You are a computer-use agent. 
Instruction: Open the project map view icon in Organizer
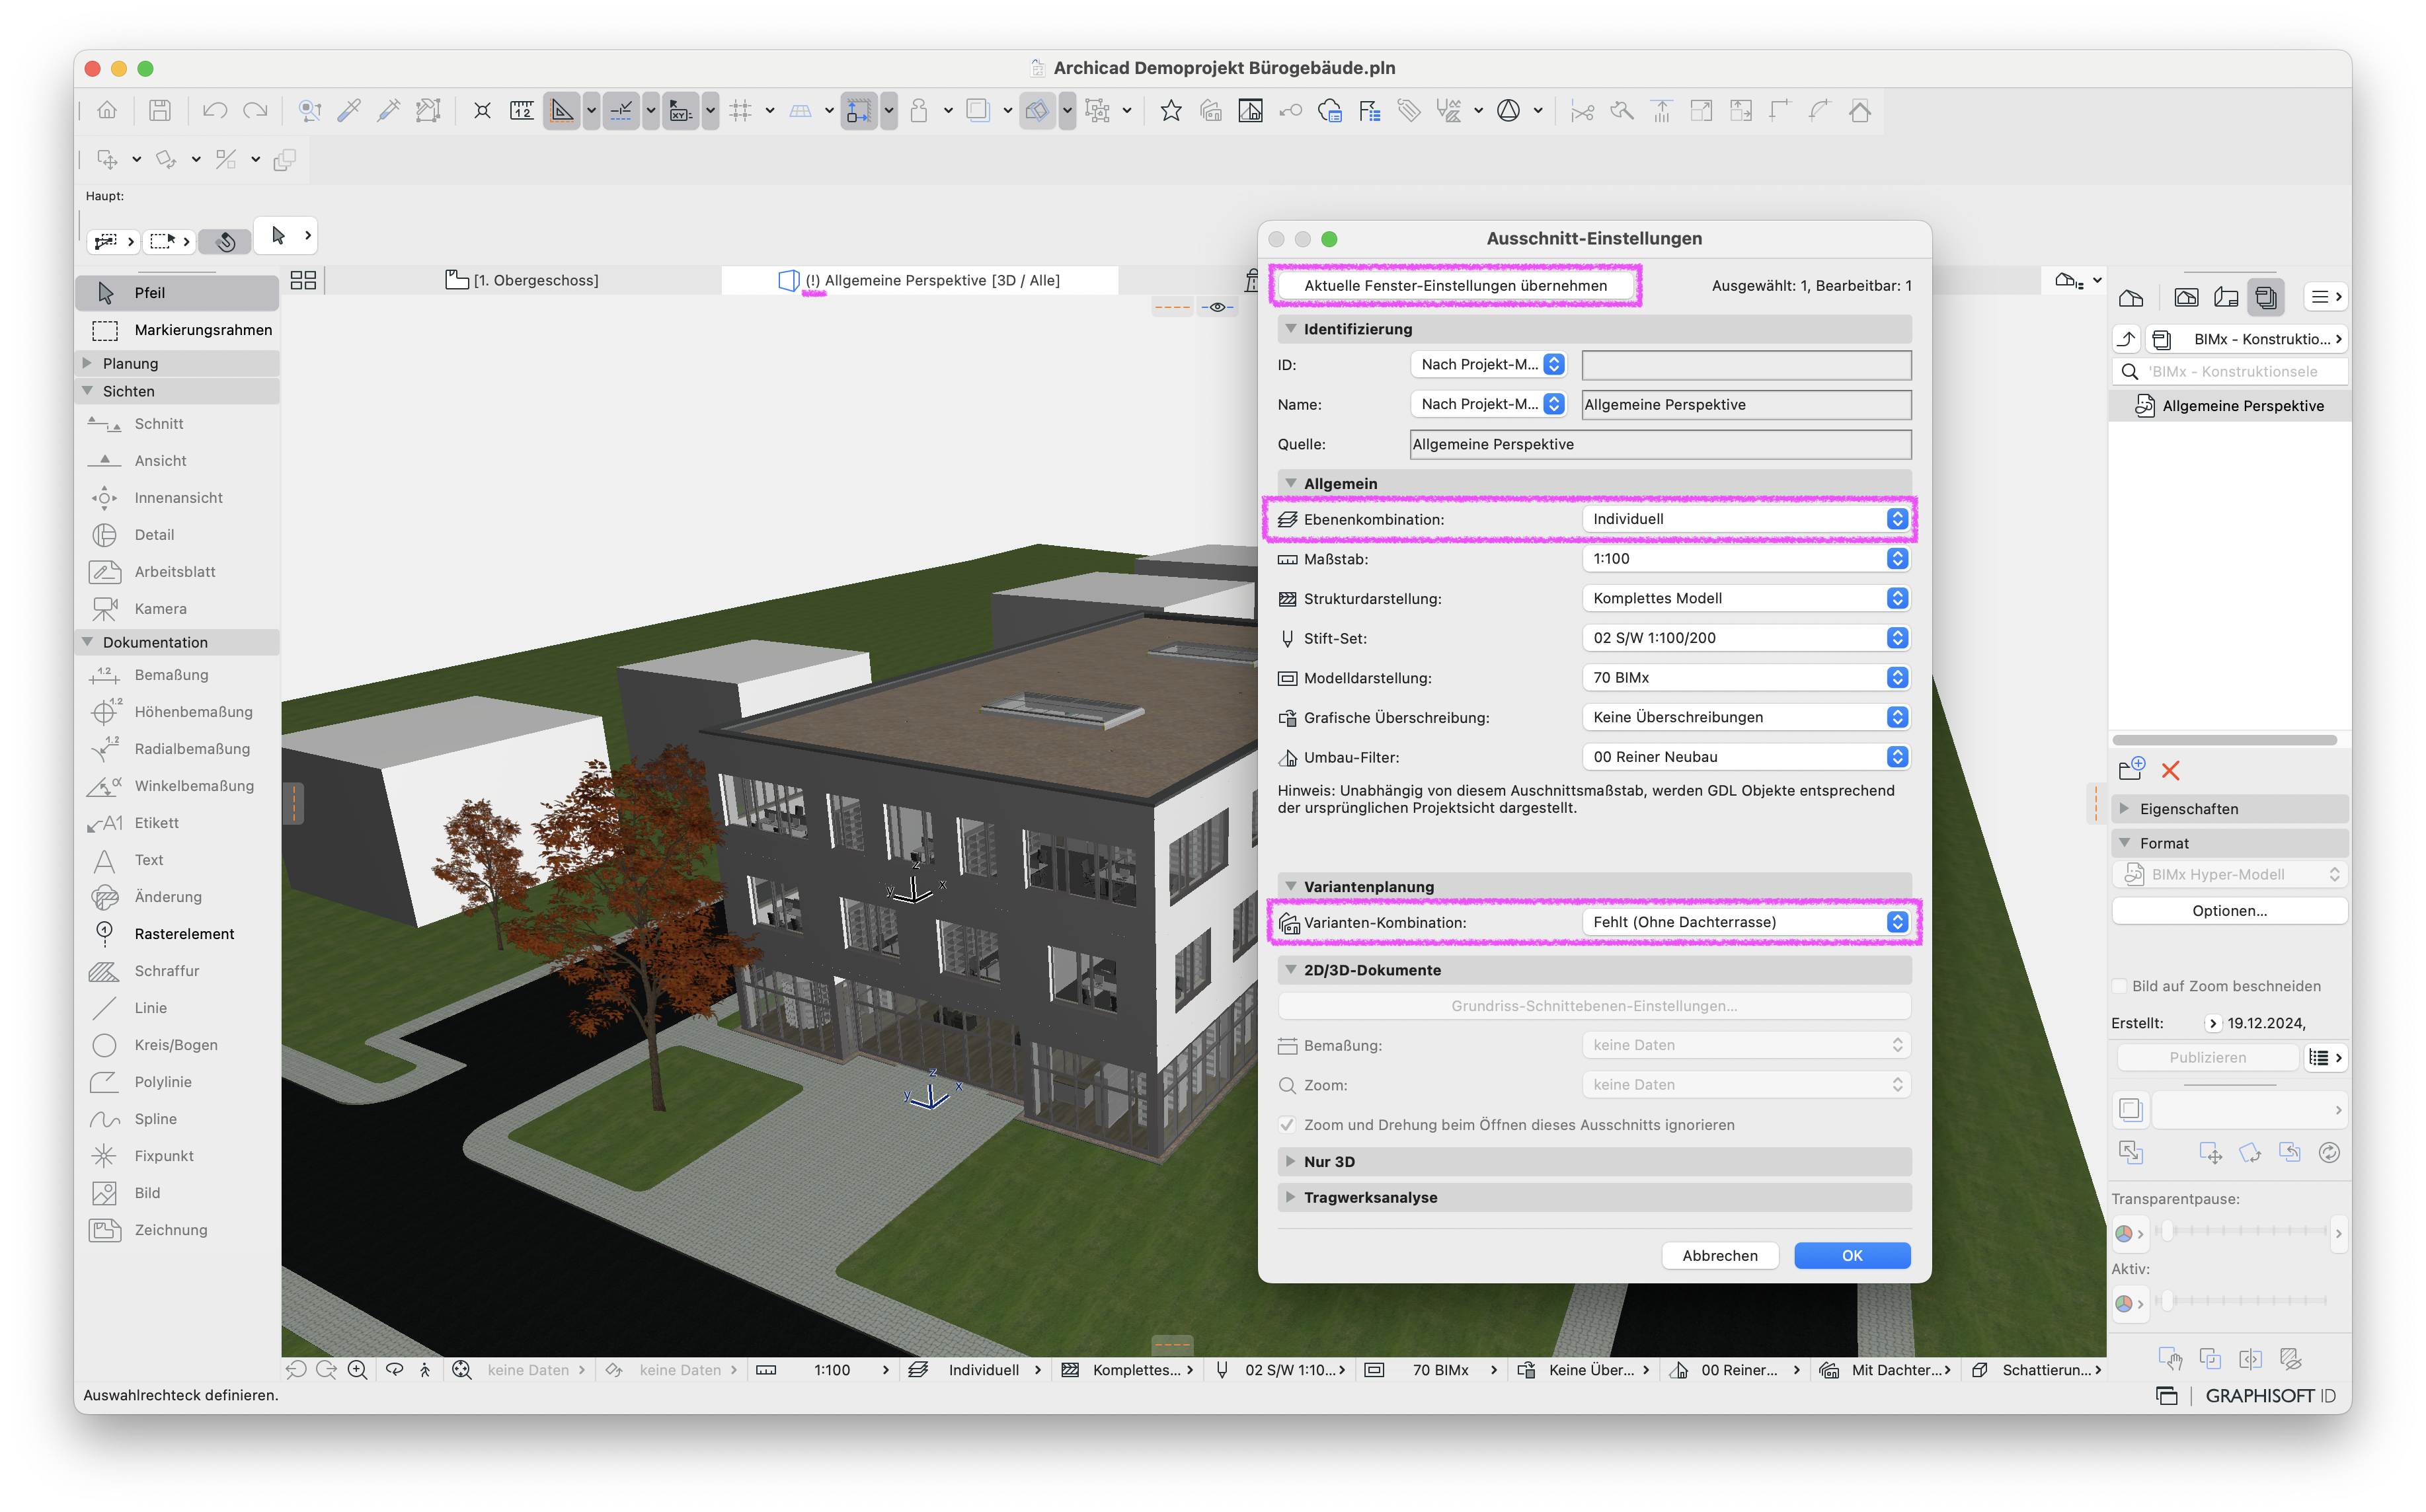[x=2131, y=297]
